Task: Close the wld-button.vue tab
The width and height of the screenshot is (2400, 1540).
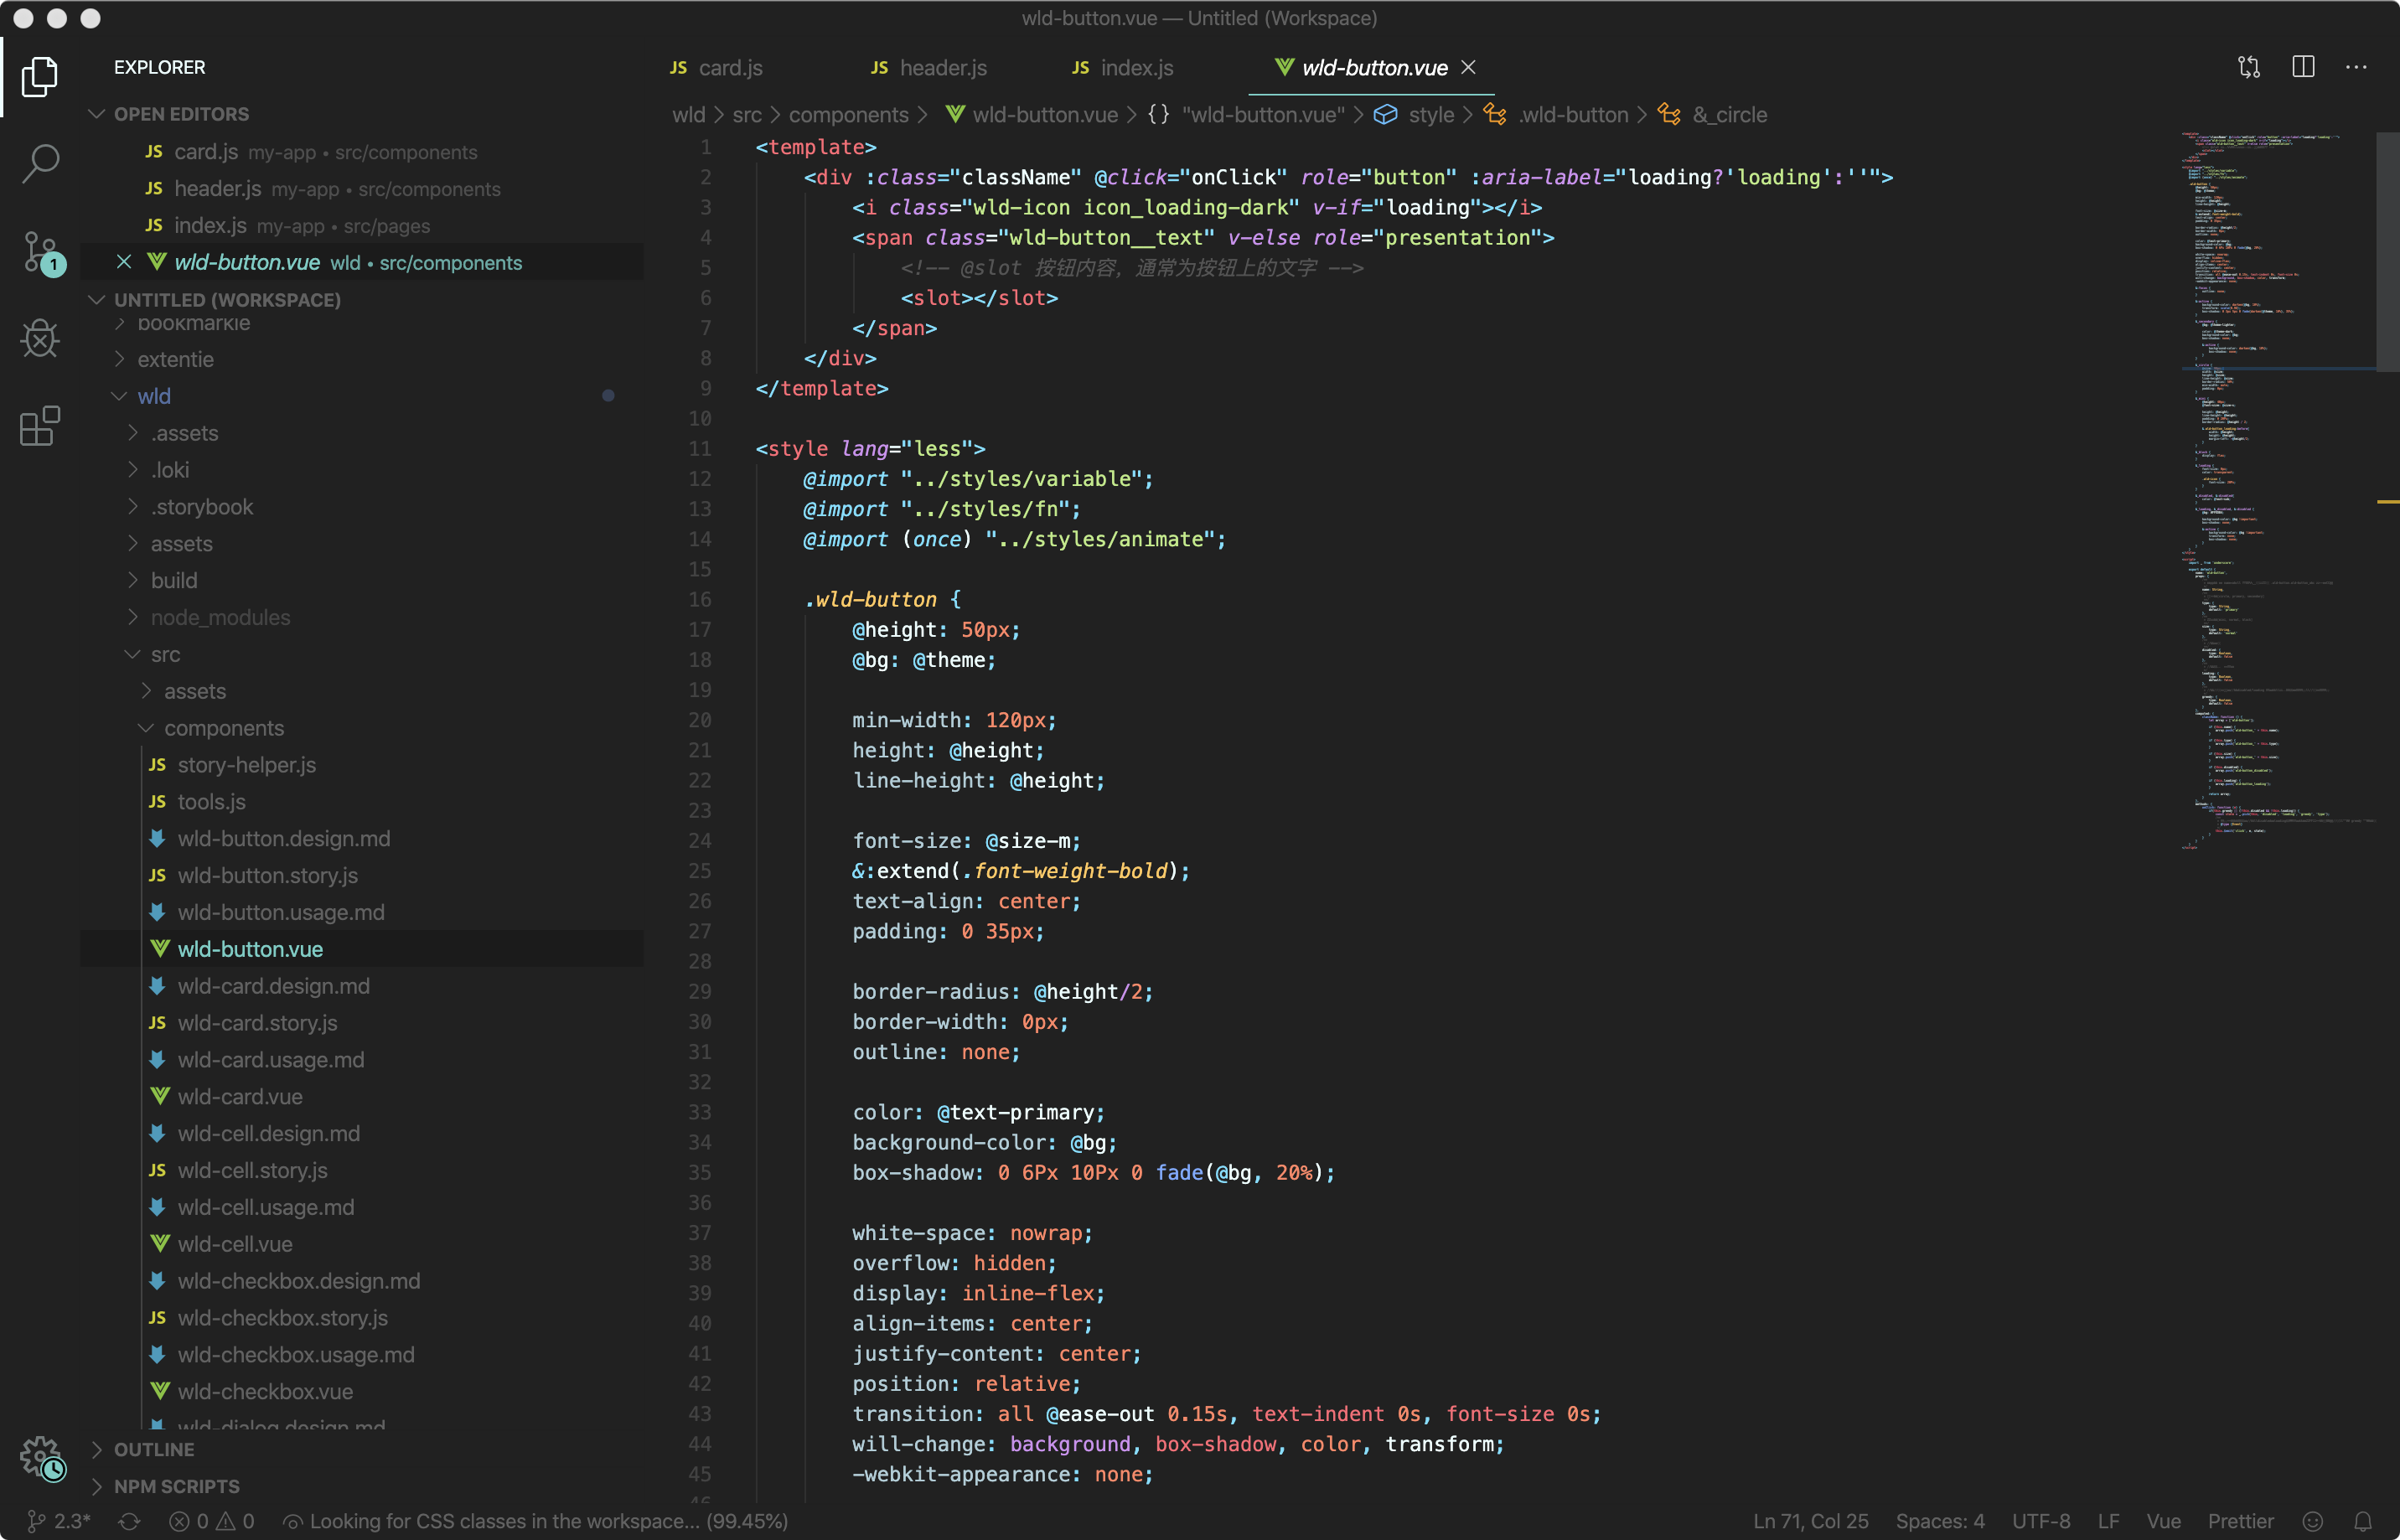Action: 1468,67
